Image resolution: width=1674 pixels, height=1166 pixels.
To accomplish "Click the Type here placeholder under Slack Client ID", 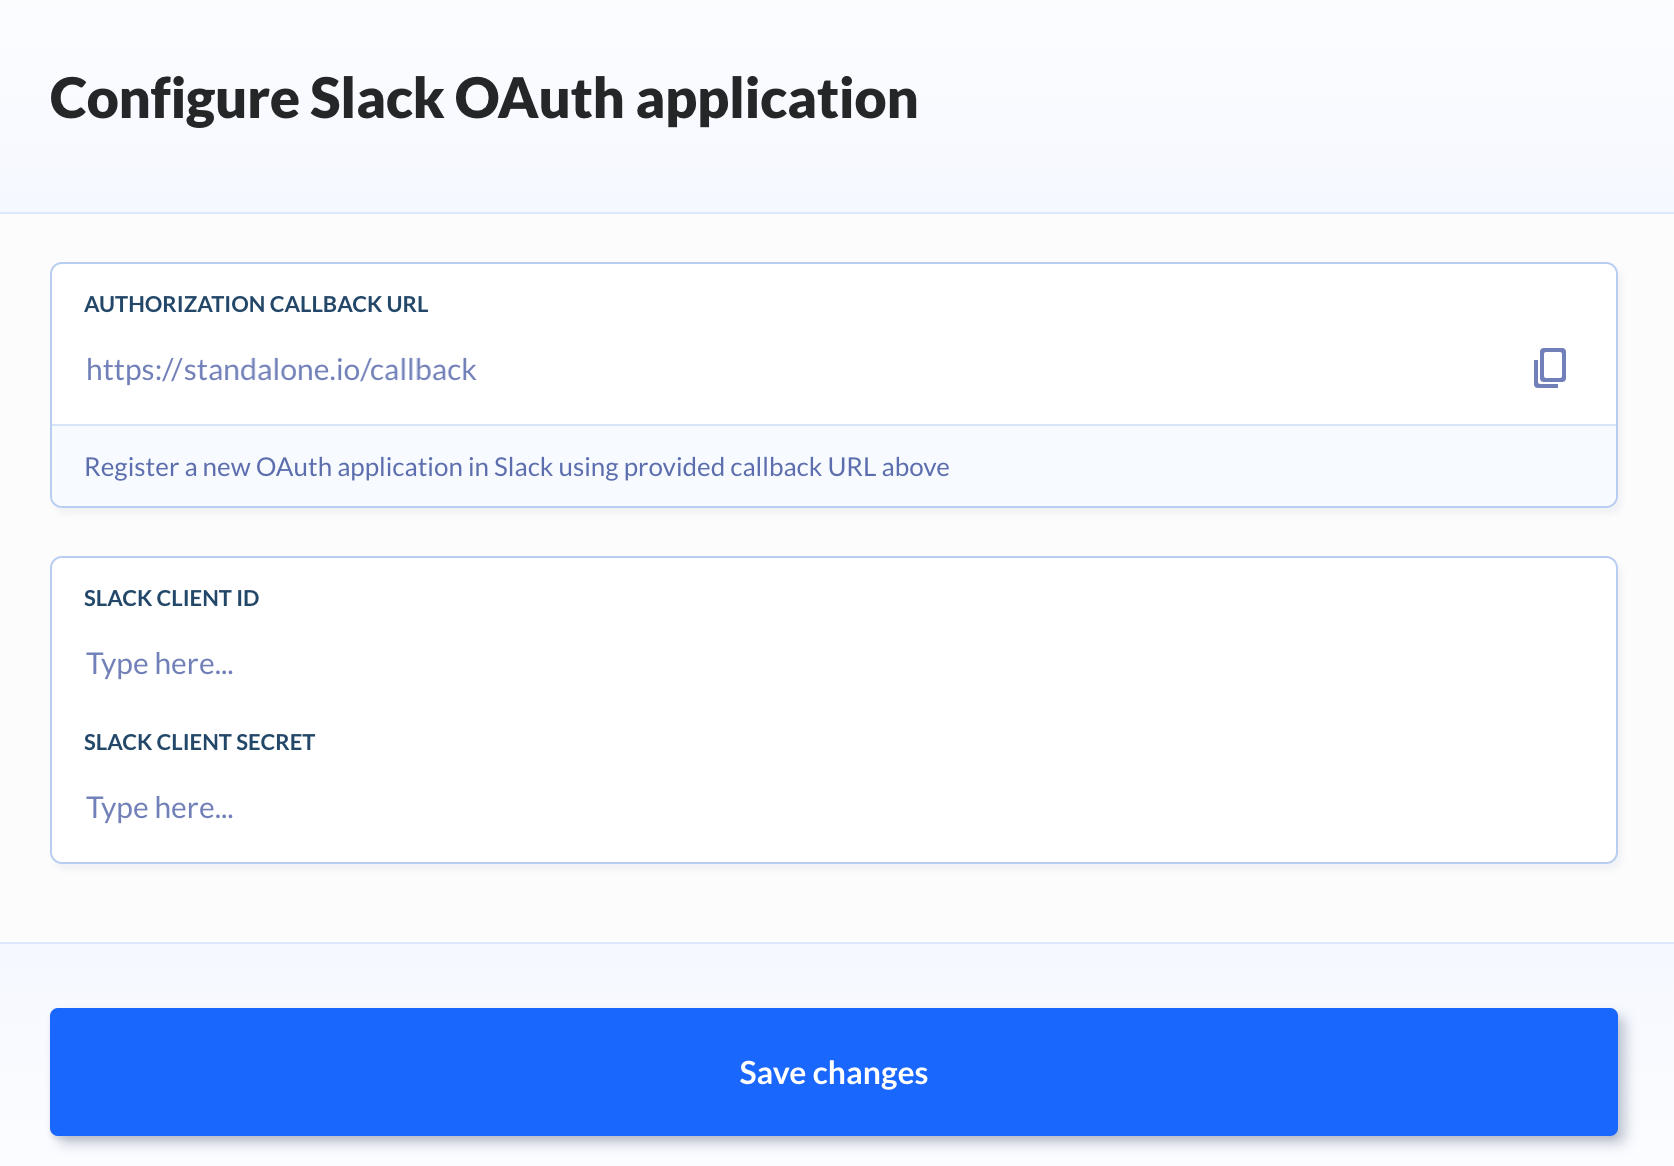I will [159, 663].
